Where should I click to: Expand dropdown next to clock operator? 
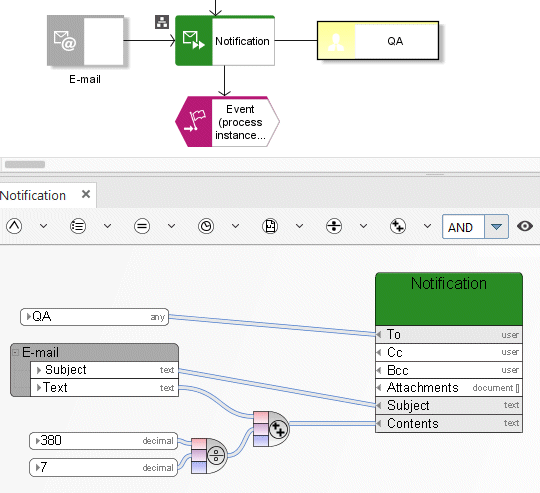click(x=236, y=226)
